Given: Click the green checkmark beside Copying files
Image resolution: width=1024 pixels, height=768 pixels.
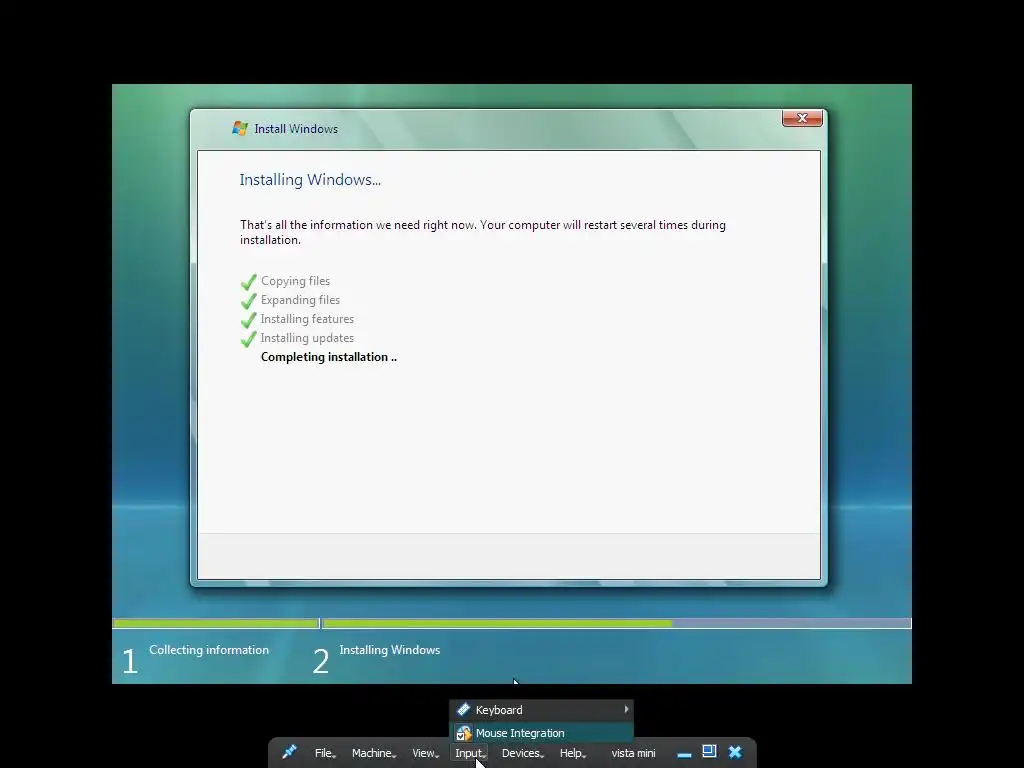Looking at the screenshot, I should pyautogui.click(x=248, y=282).
